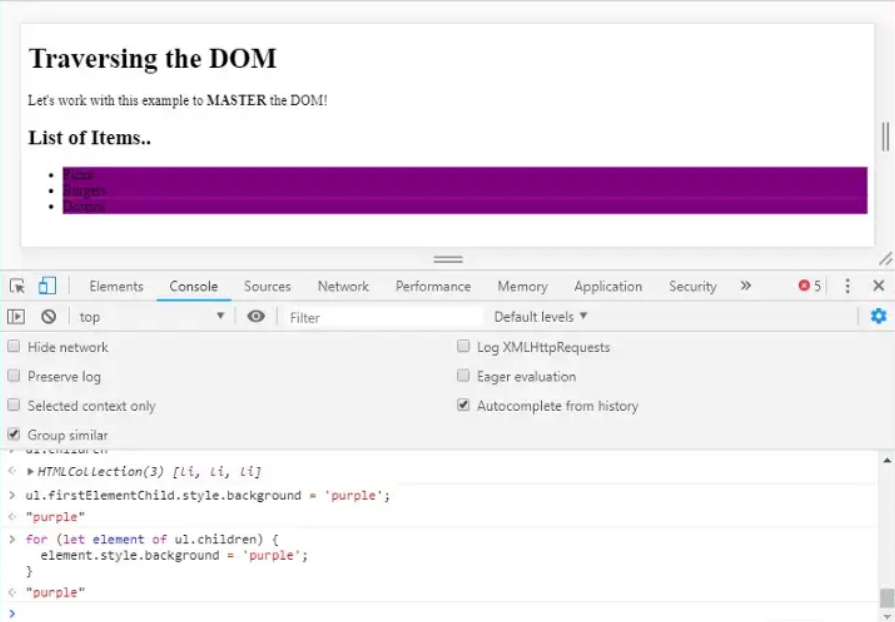Close the DevTools panel

coord(878,286)
